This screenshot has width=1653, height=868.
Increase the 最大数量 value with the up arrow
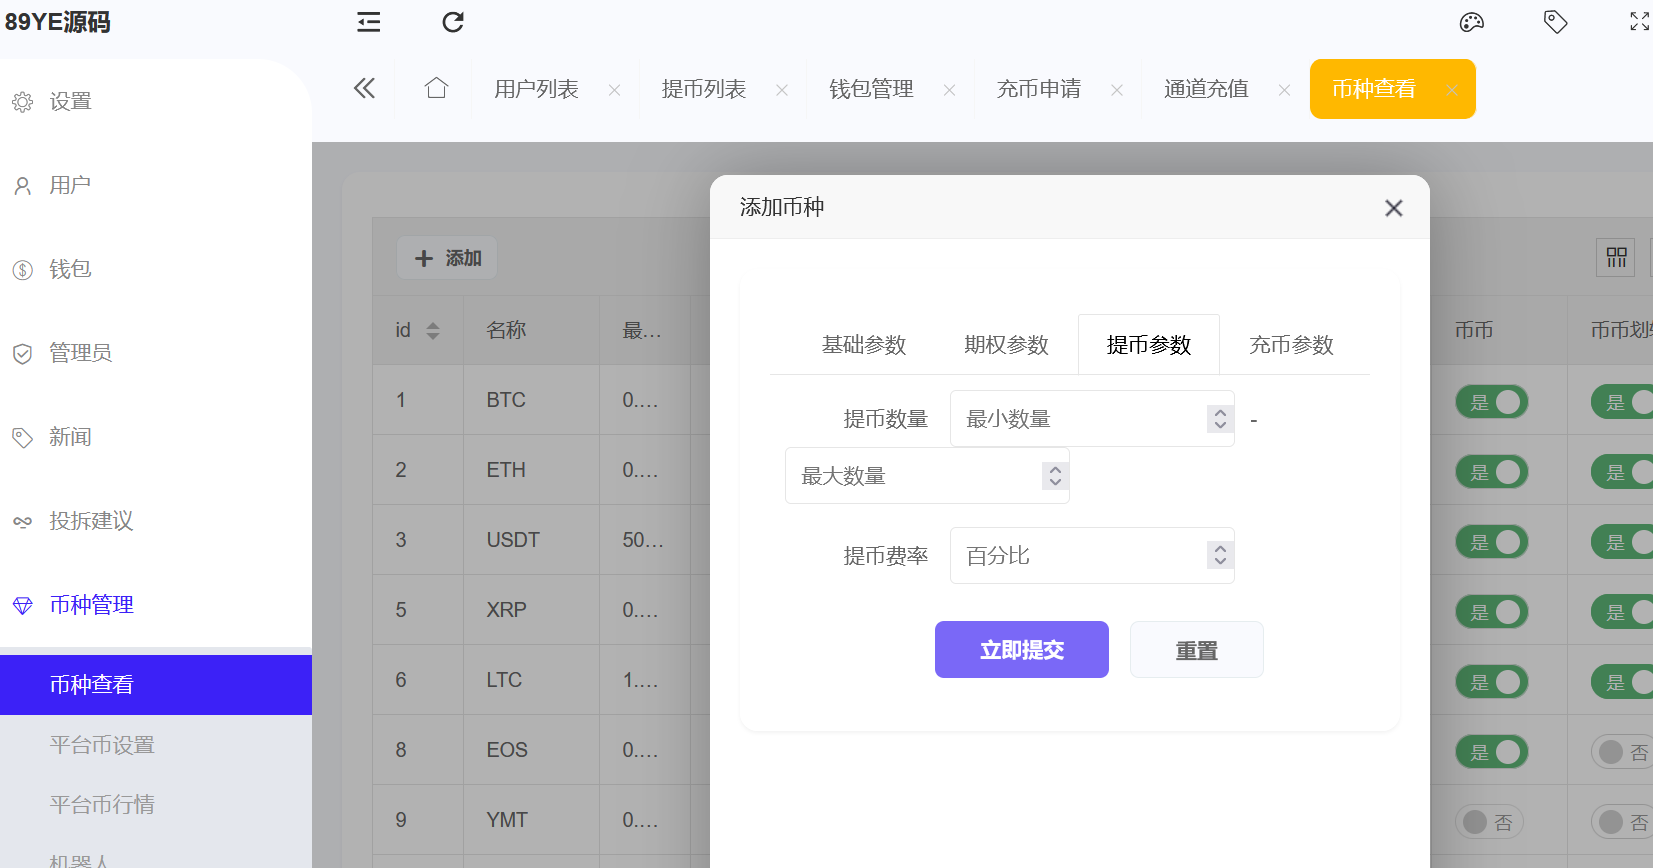pos(1055,468)
